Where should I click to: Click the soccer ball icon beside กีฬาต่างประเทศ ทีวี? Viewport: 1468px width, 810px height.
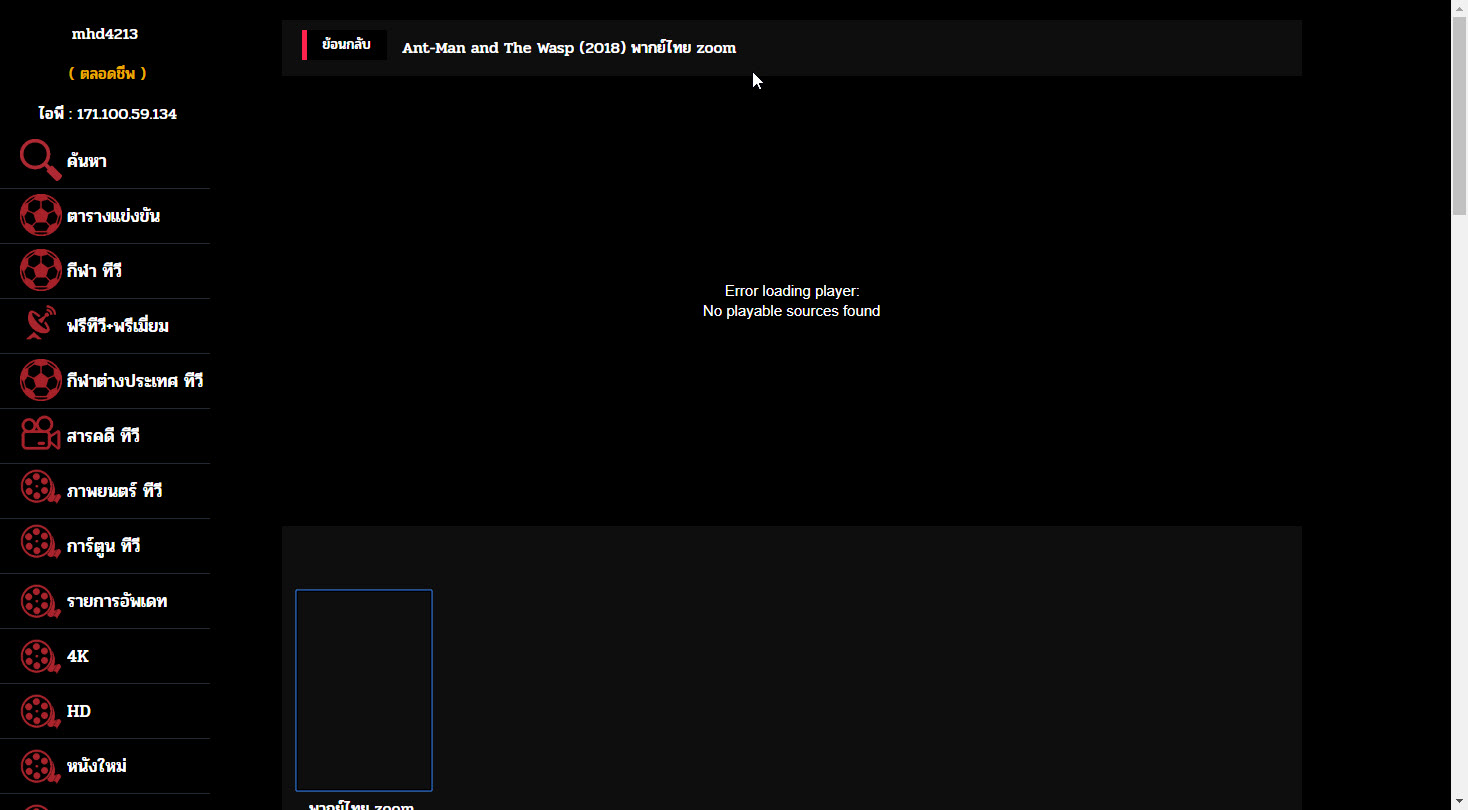41,380
